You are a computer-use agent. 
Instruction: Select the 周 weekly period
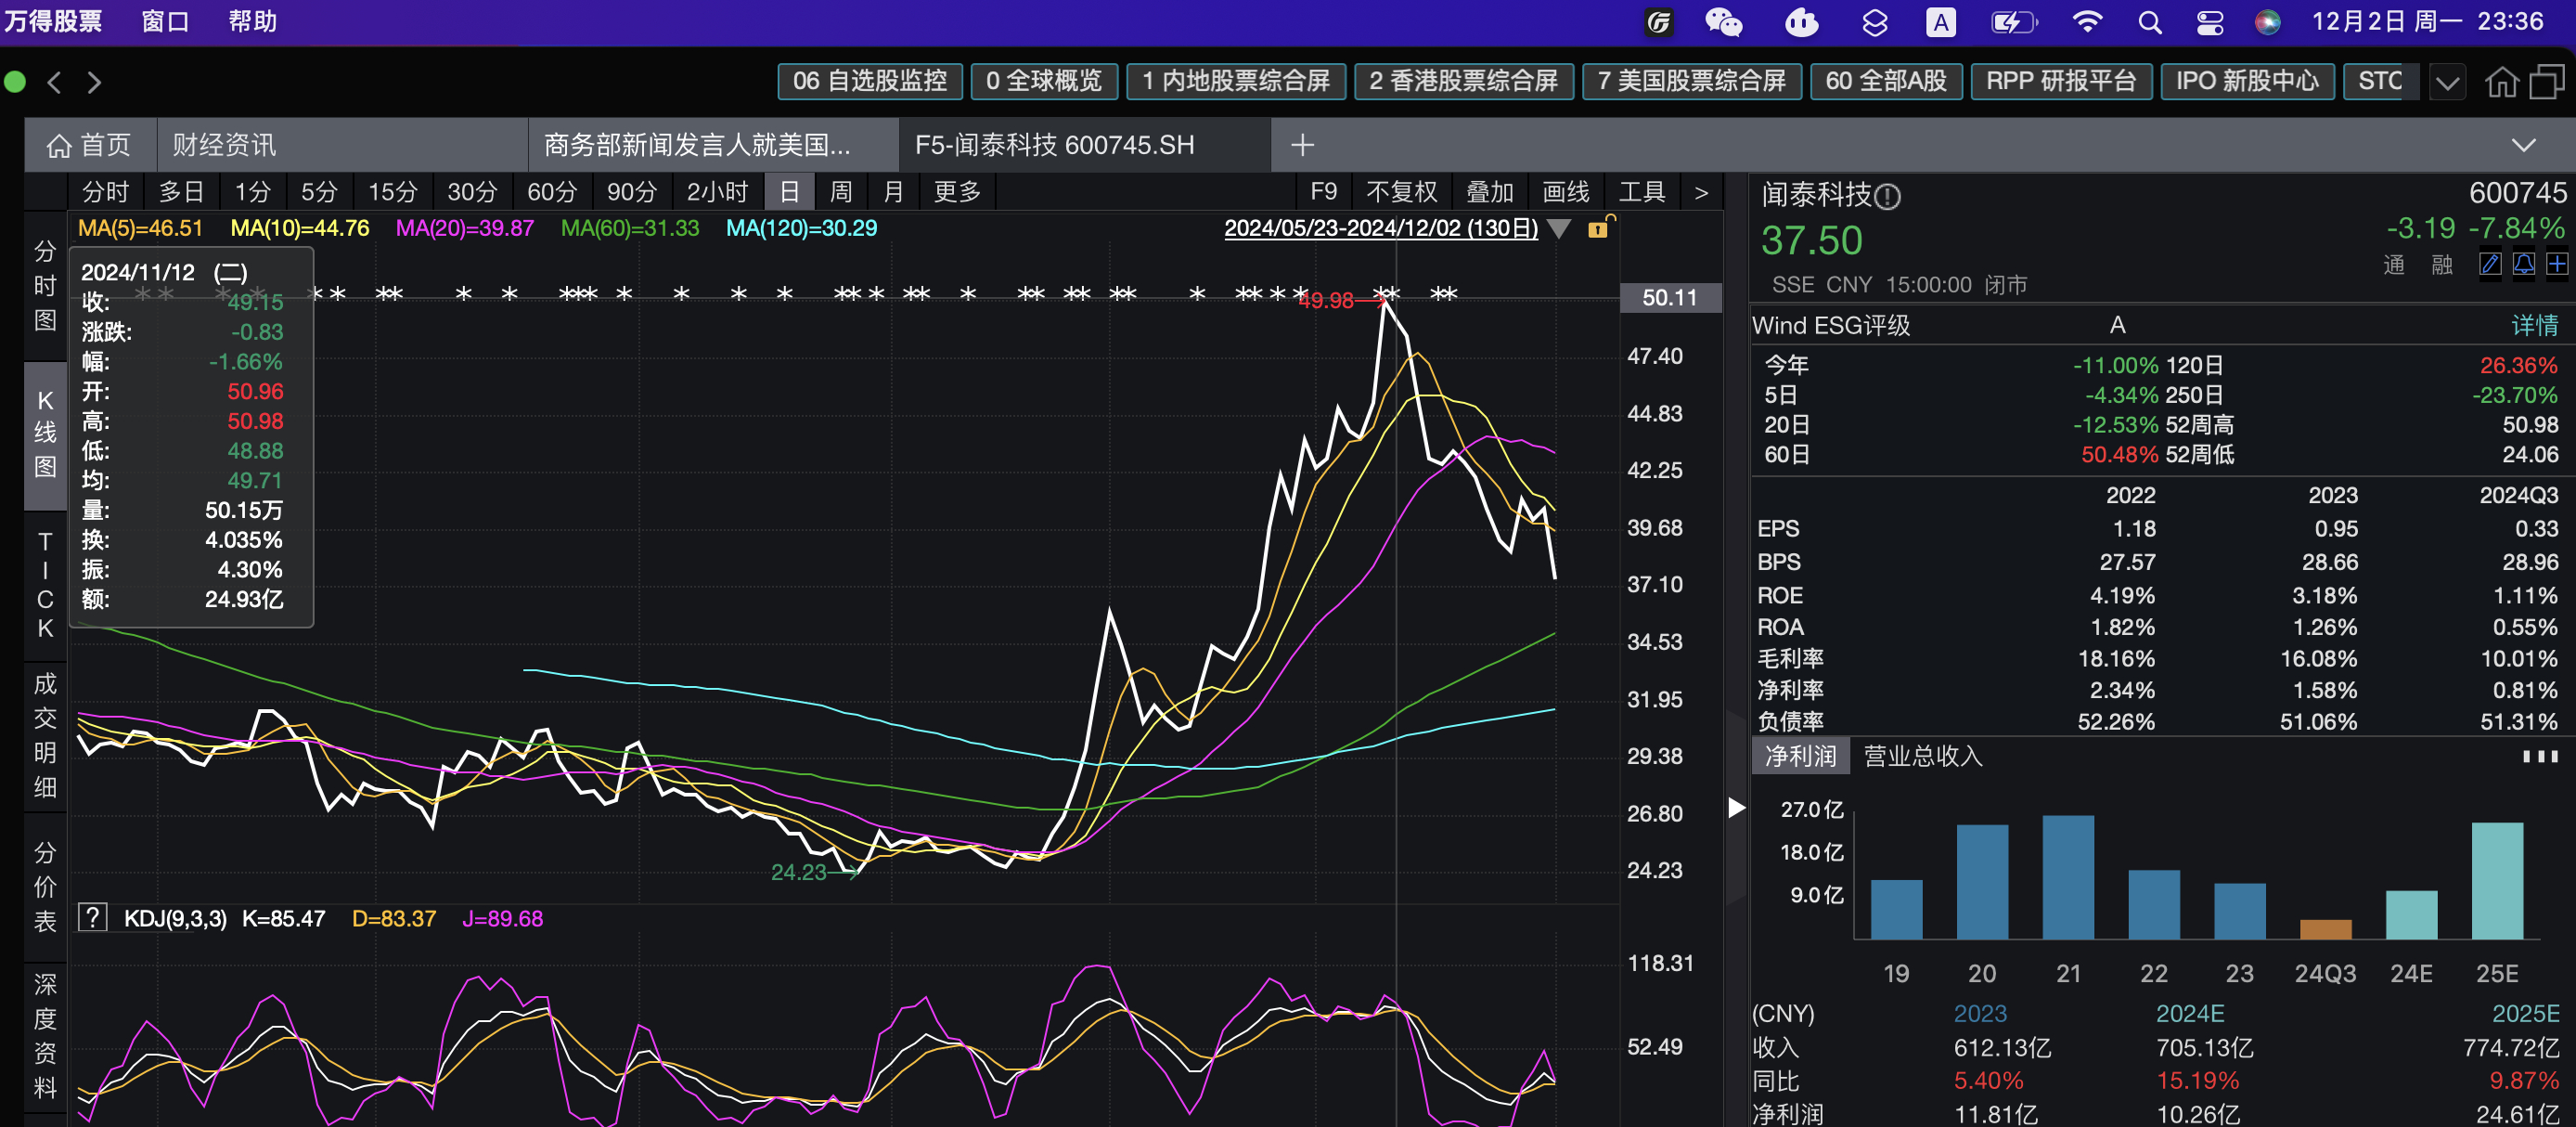[x=841, y=192]
